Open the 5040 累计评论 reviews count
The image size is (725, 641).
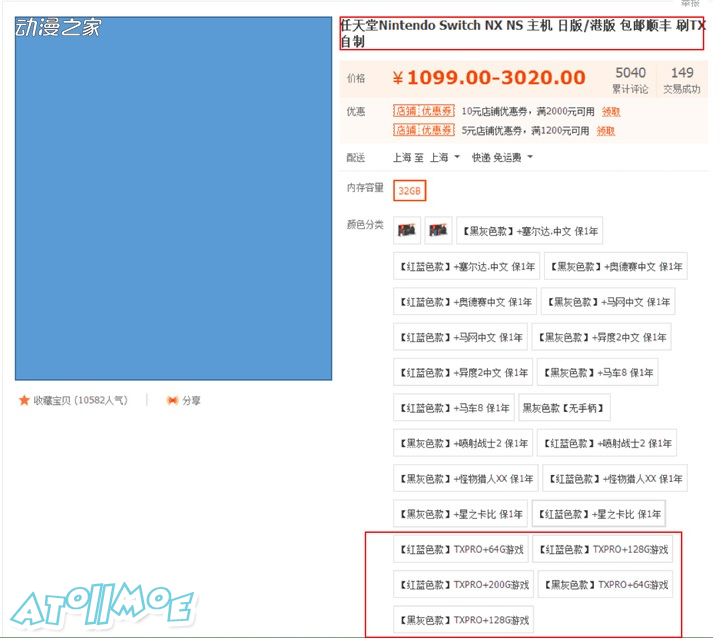[x=630, y=80]
